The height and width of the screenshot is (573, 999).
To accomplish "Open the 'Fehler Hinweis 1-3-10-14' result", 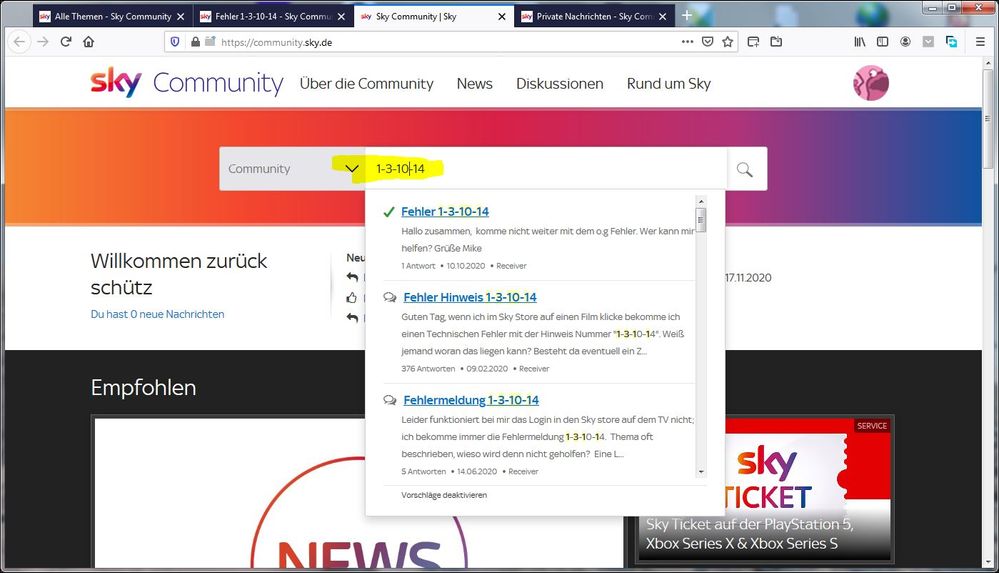I will (x=470, y=297).
